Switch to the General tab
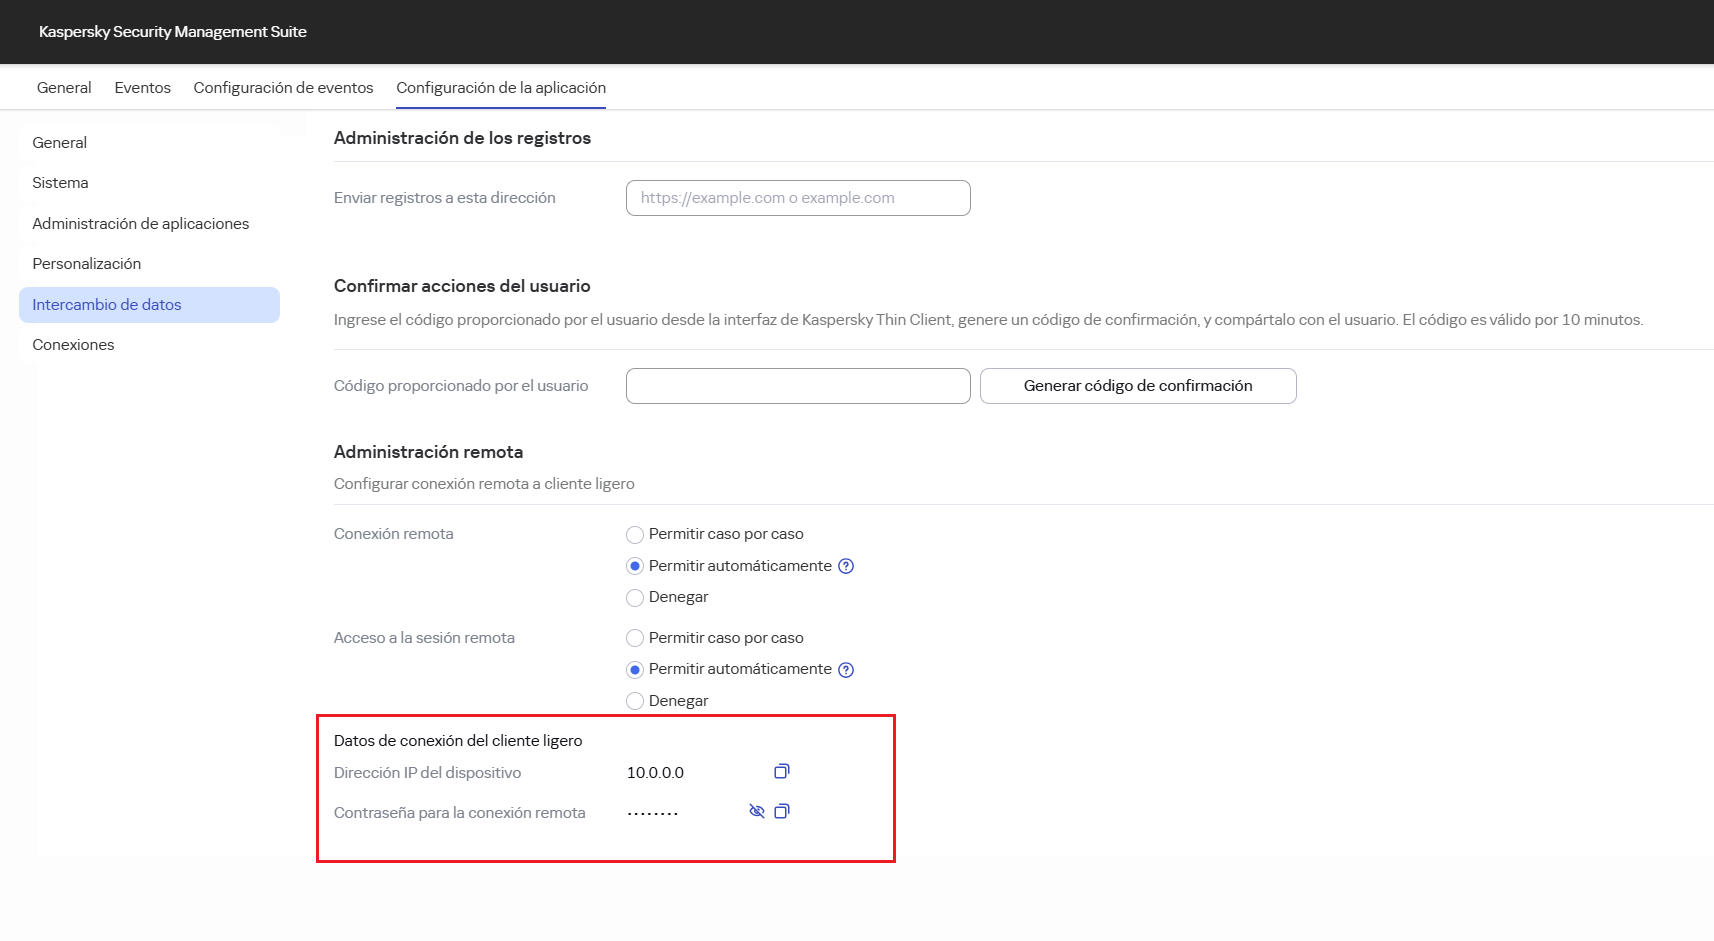Image resolution: width=1714 pixels, height=941 pixels. point(63,87)
